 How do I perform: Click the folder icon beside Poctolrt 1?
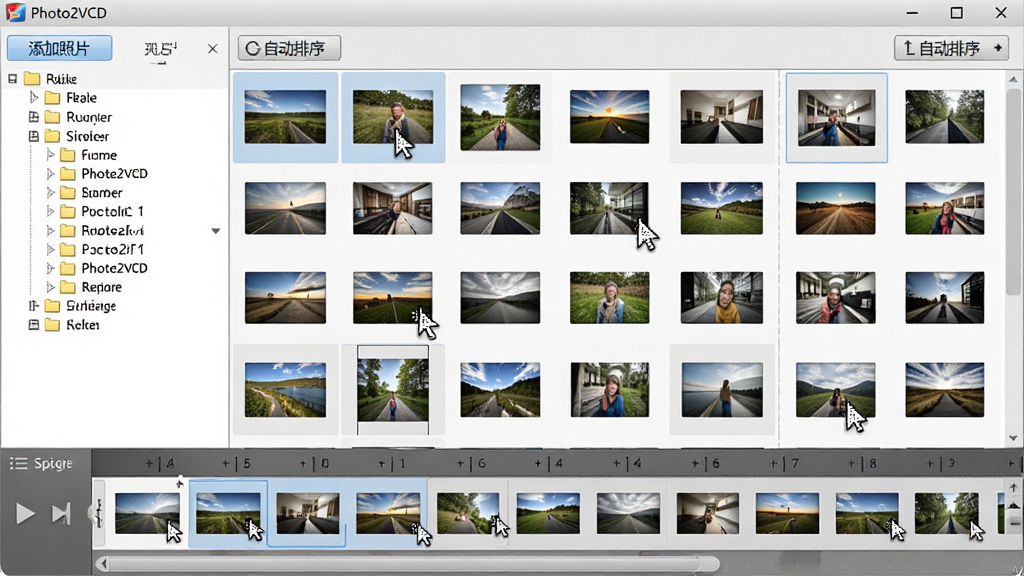pos(68,212)
